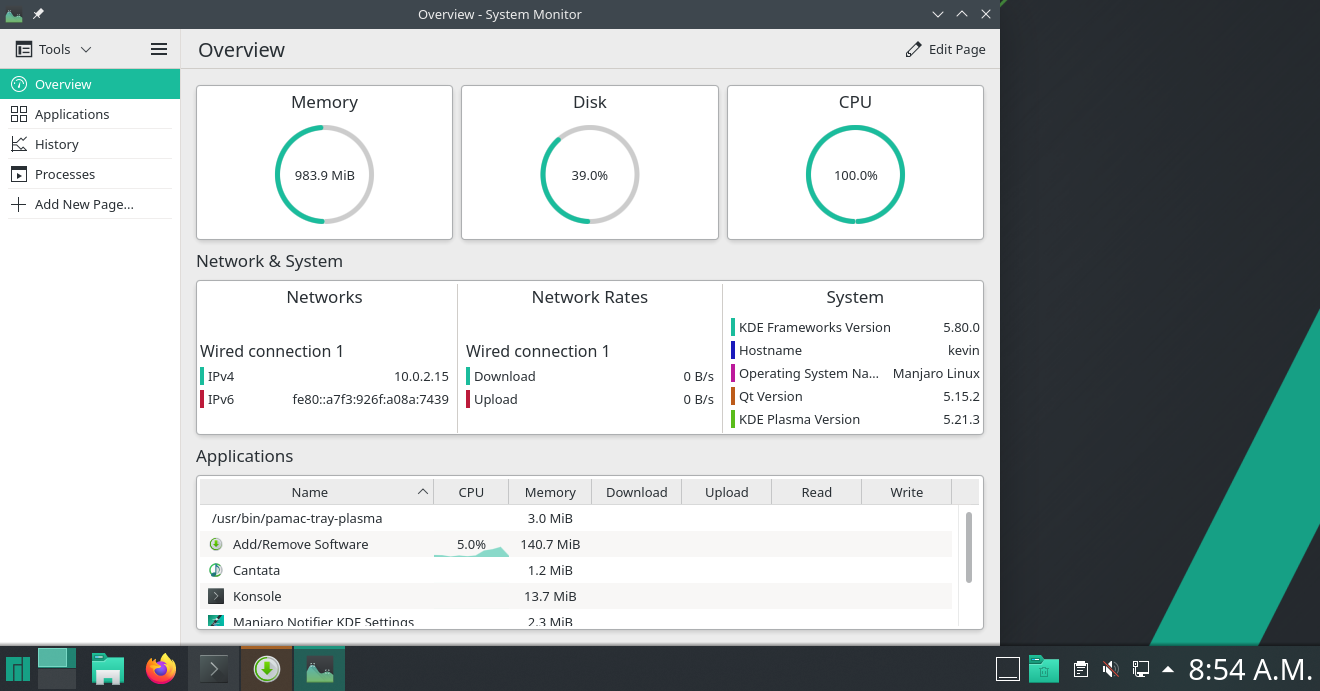Click the Download rate 0 B/s value

click(x=698, y=376)
